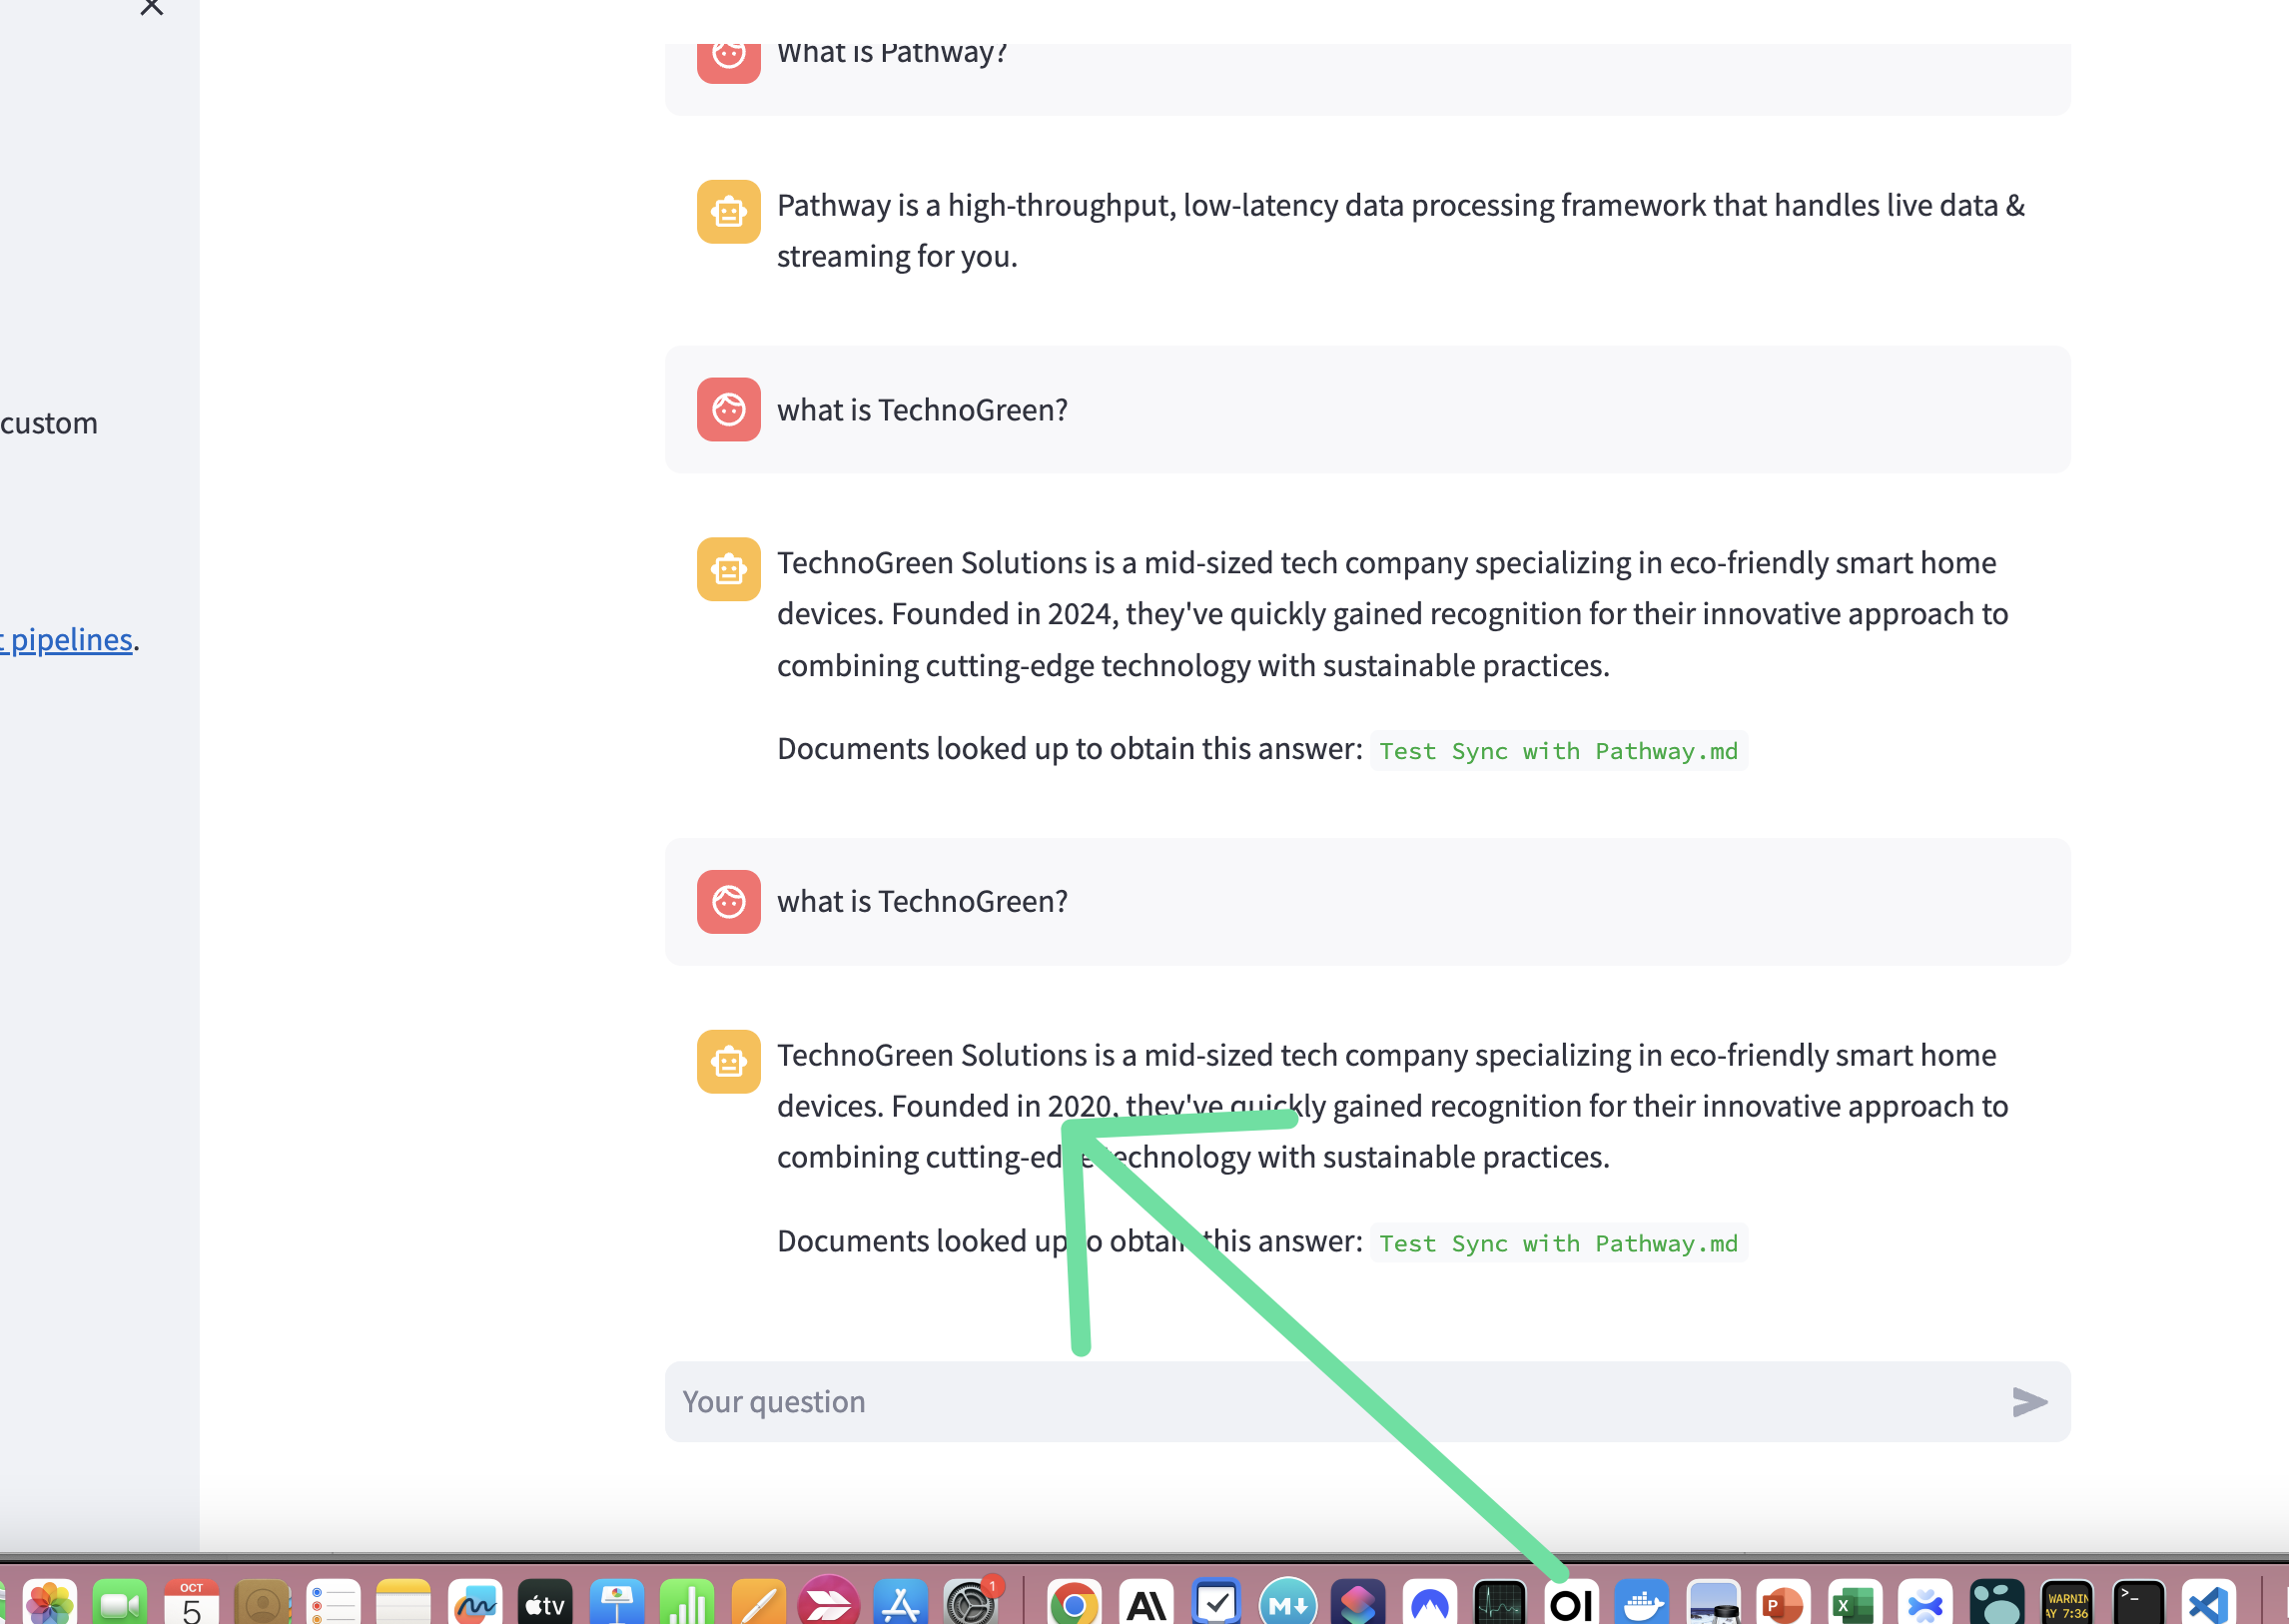Viewport: 2289px width, 1624px height.
Task: Launch Visual Studio Code from dock
Action: tap(2208, 1603)
